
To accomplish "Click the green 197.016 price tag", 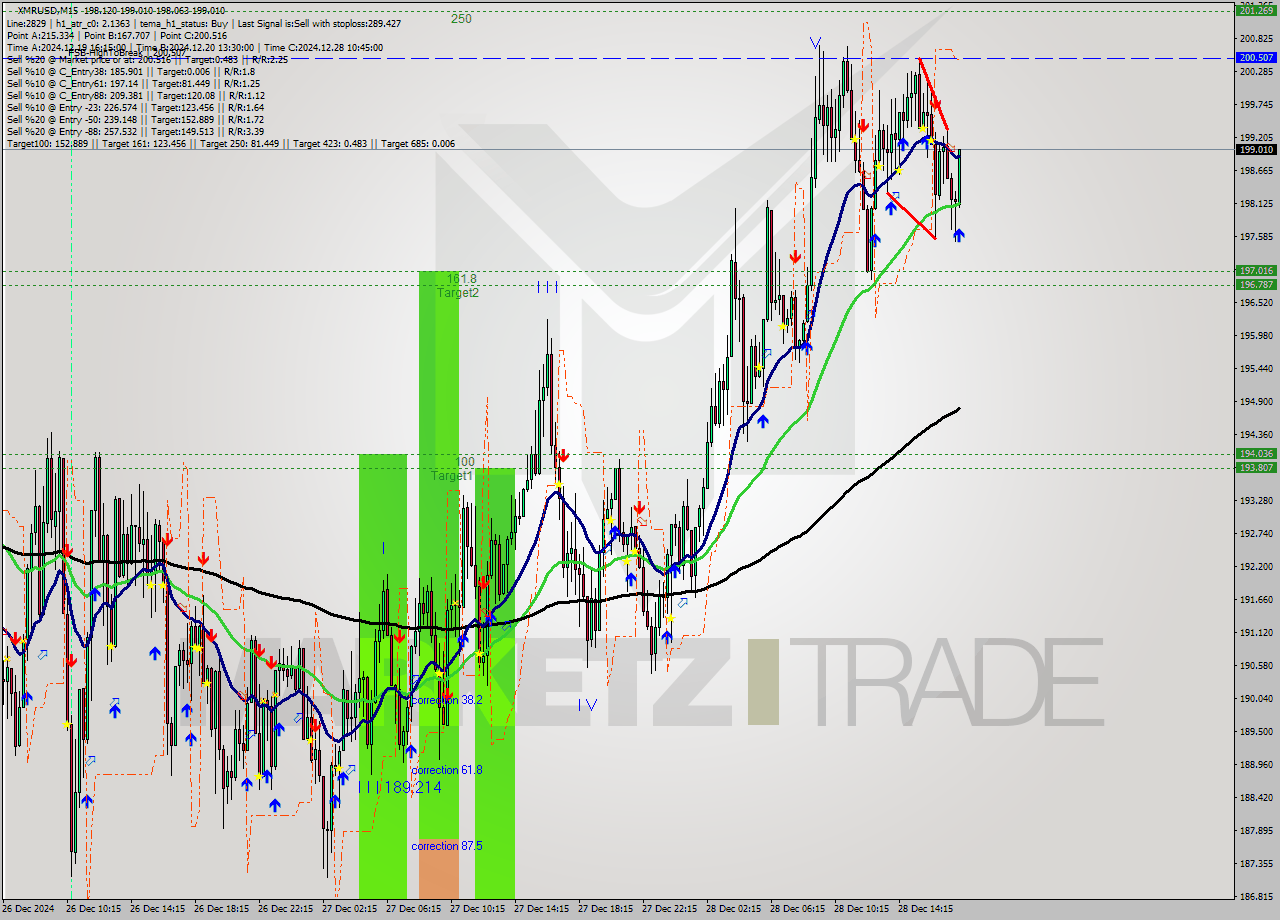I will pos(1256,270).
